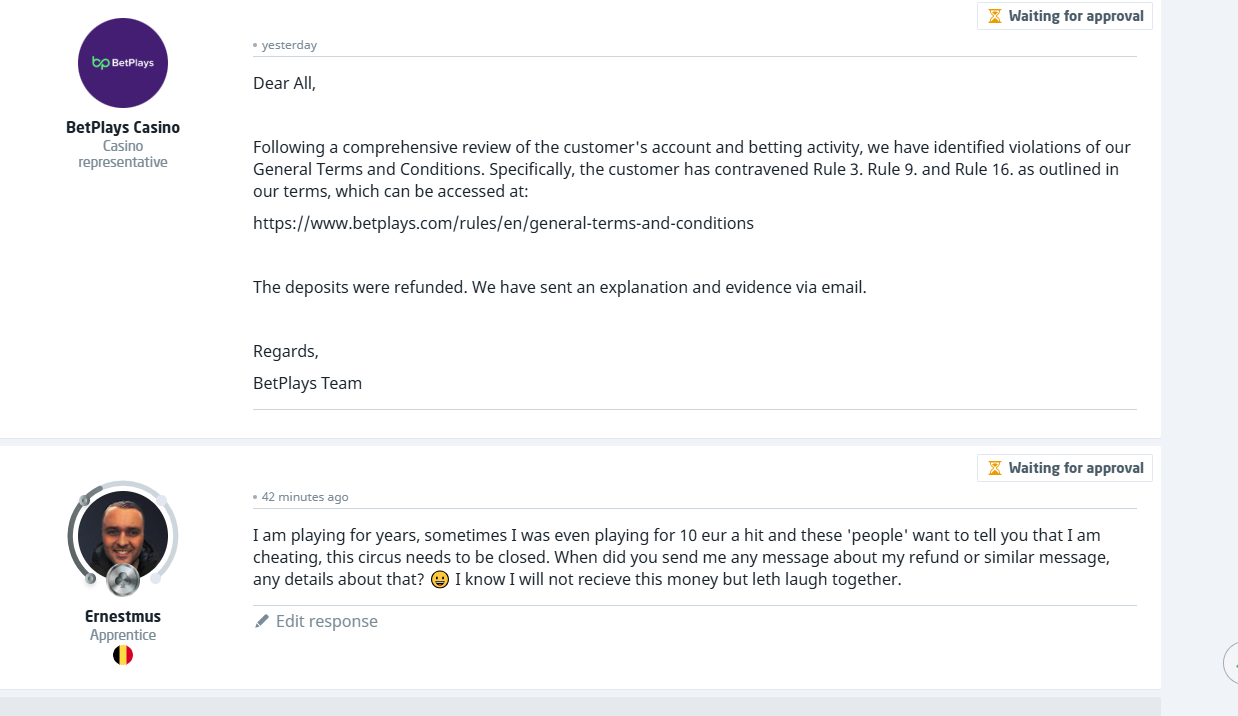This screenshot has height=716, width=1238.
Task: Click the betplays.com general terms URL
Action: [503, 223]
